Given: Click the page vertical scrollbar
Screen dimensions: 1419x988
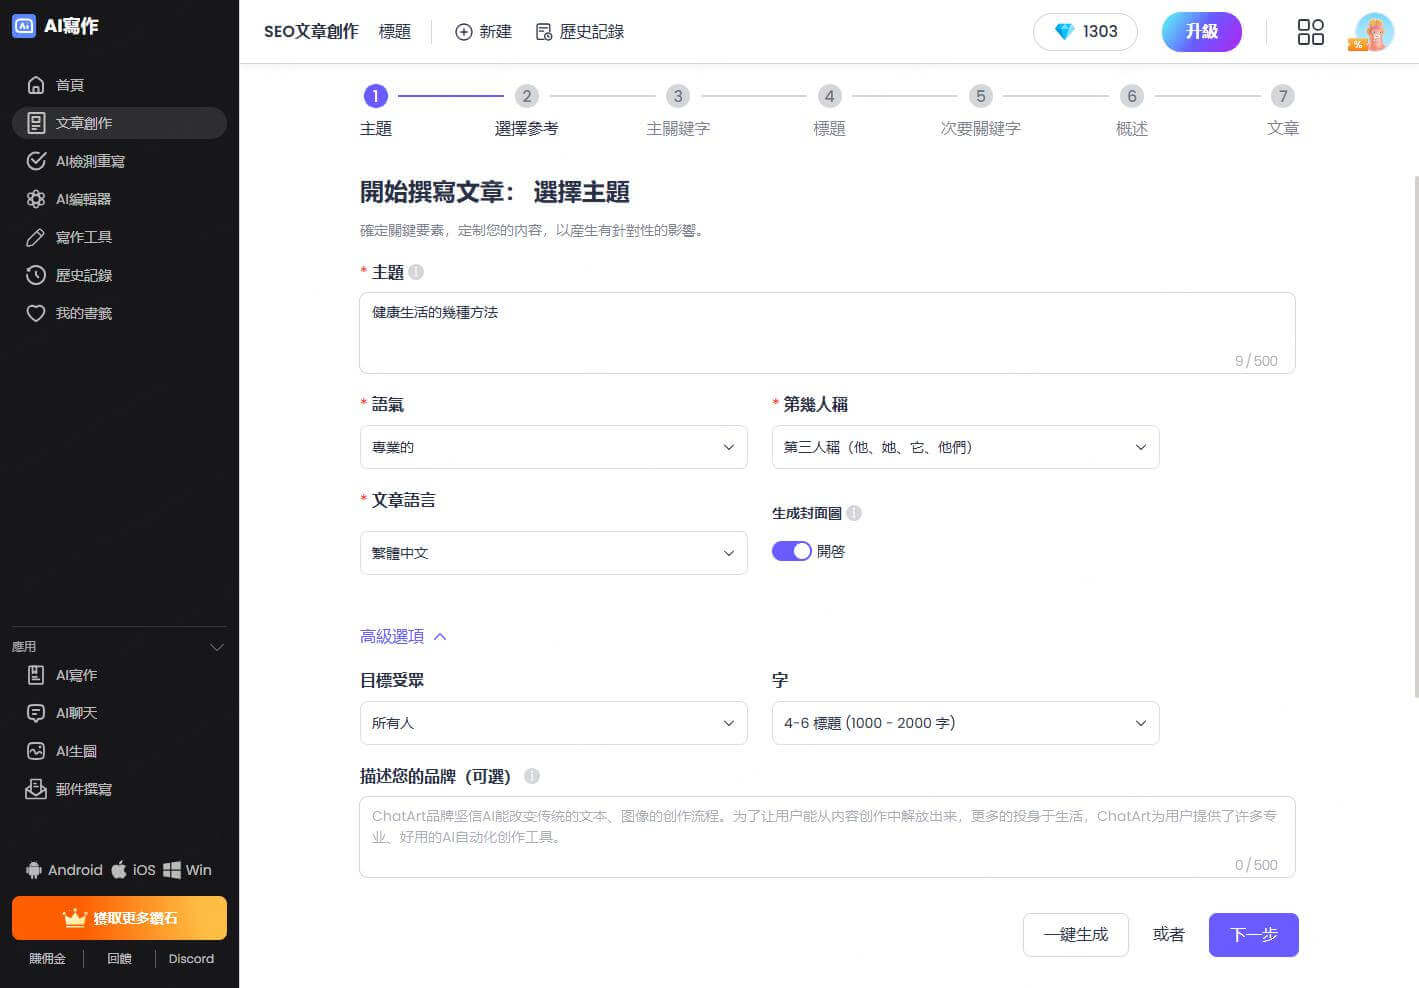Looking at the screenshot, I should (x=1415, y=435).
